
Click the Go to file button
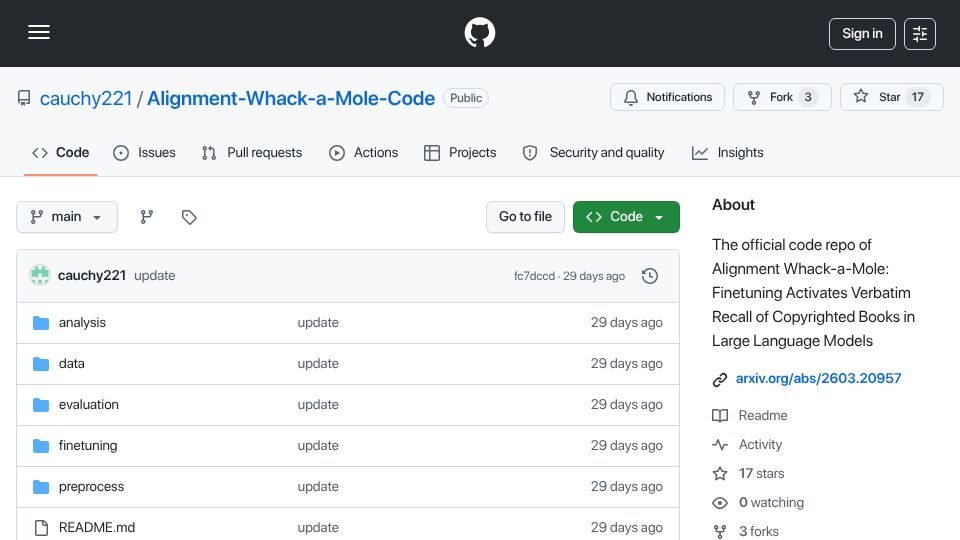tap(525, 217)
